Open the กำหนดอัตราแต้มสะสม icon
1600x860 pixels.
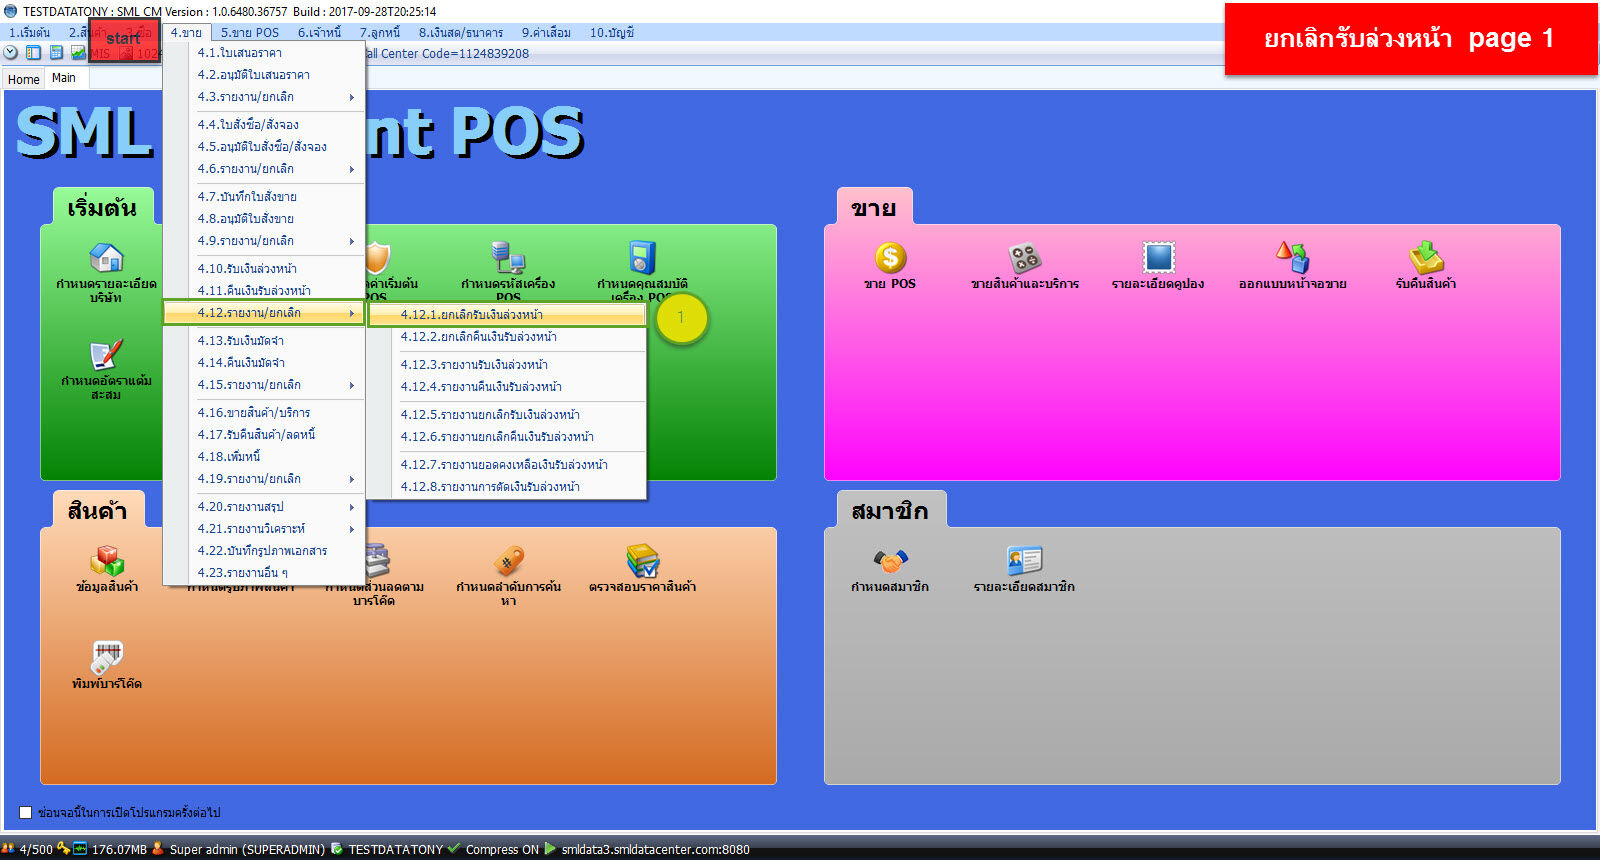(106, 355)
